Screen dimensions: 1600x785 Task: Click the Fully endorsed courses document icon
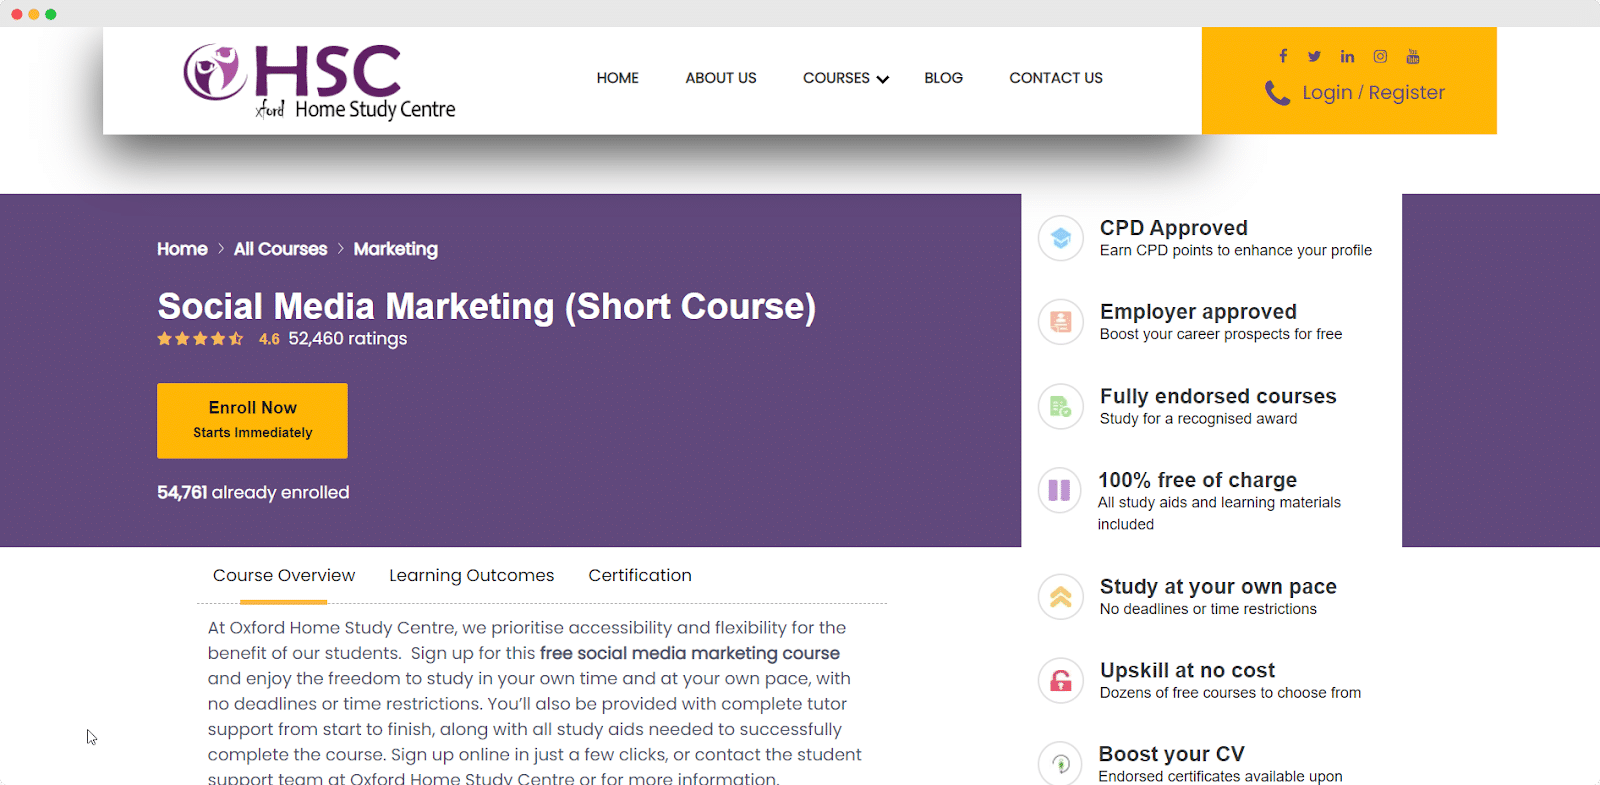[1061, 406]
